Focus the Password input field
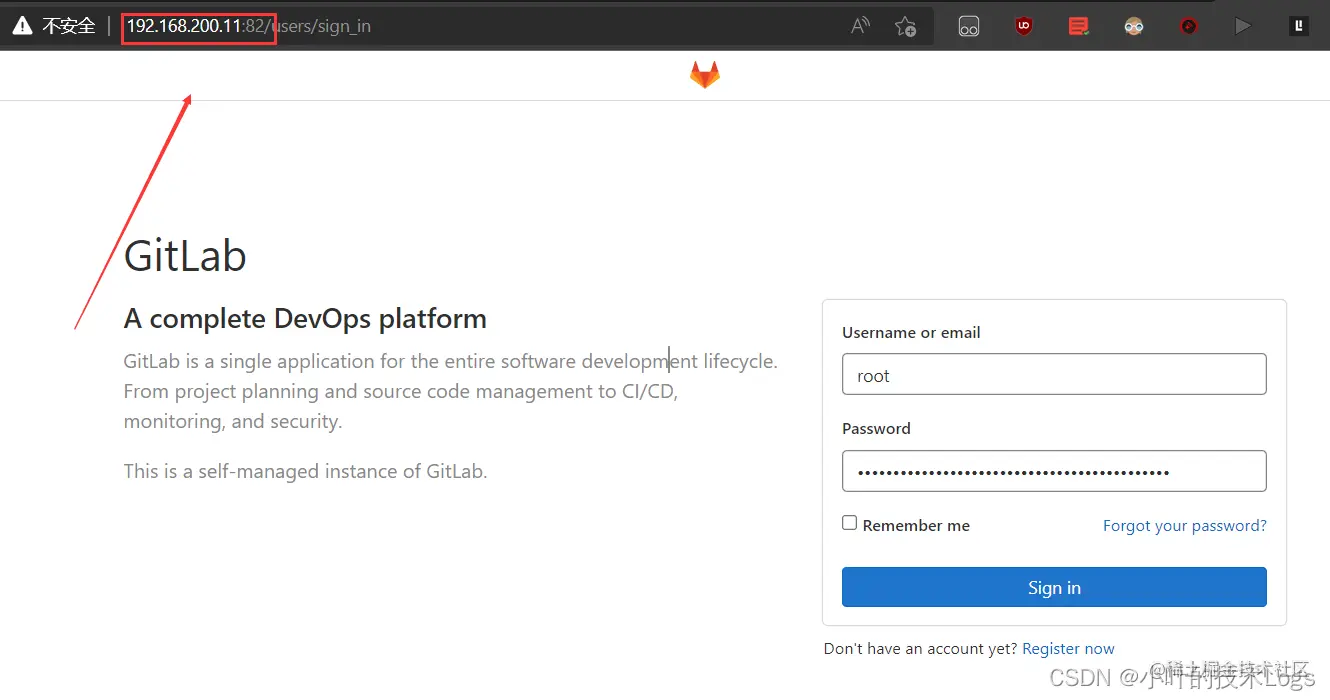This screenshot has height=700, width=1330. [1054, 471]
